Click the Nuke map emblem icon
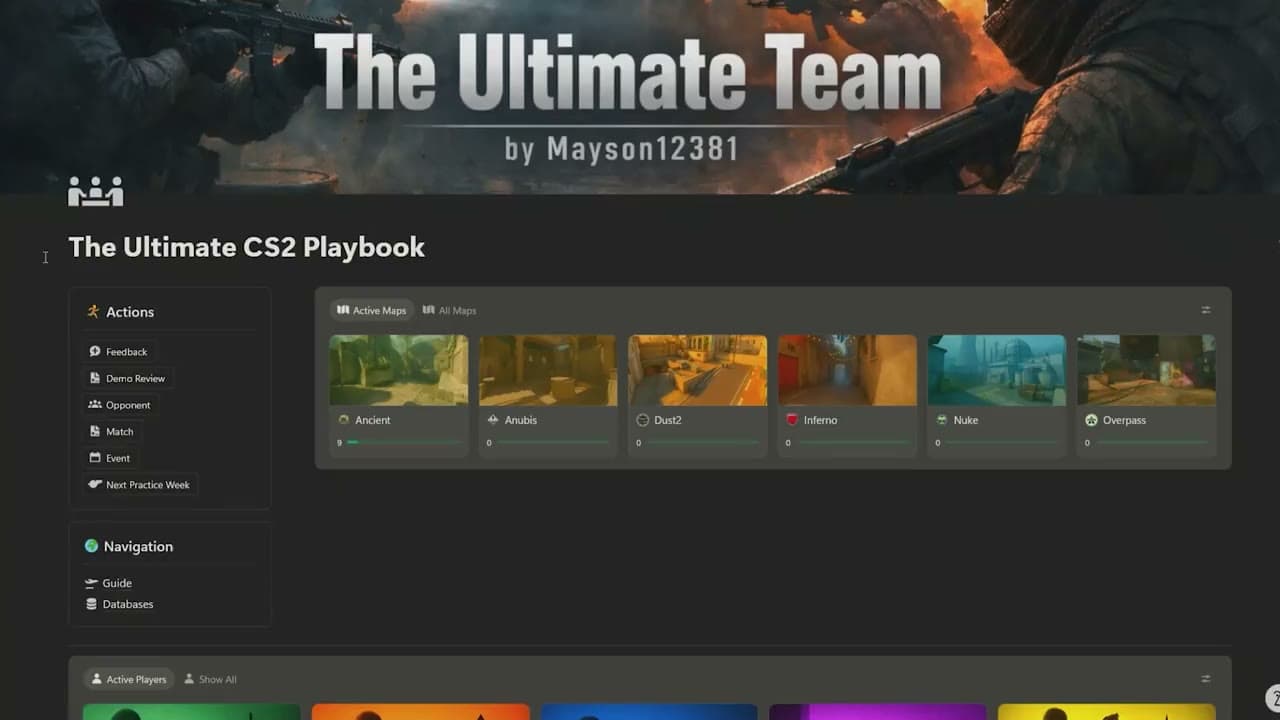Viewport: 1280px width, 720px height. pos(941,420)
